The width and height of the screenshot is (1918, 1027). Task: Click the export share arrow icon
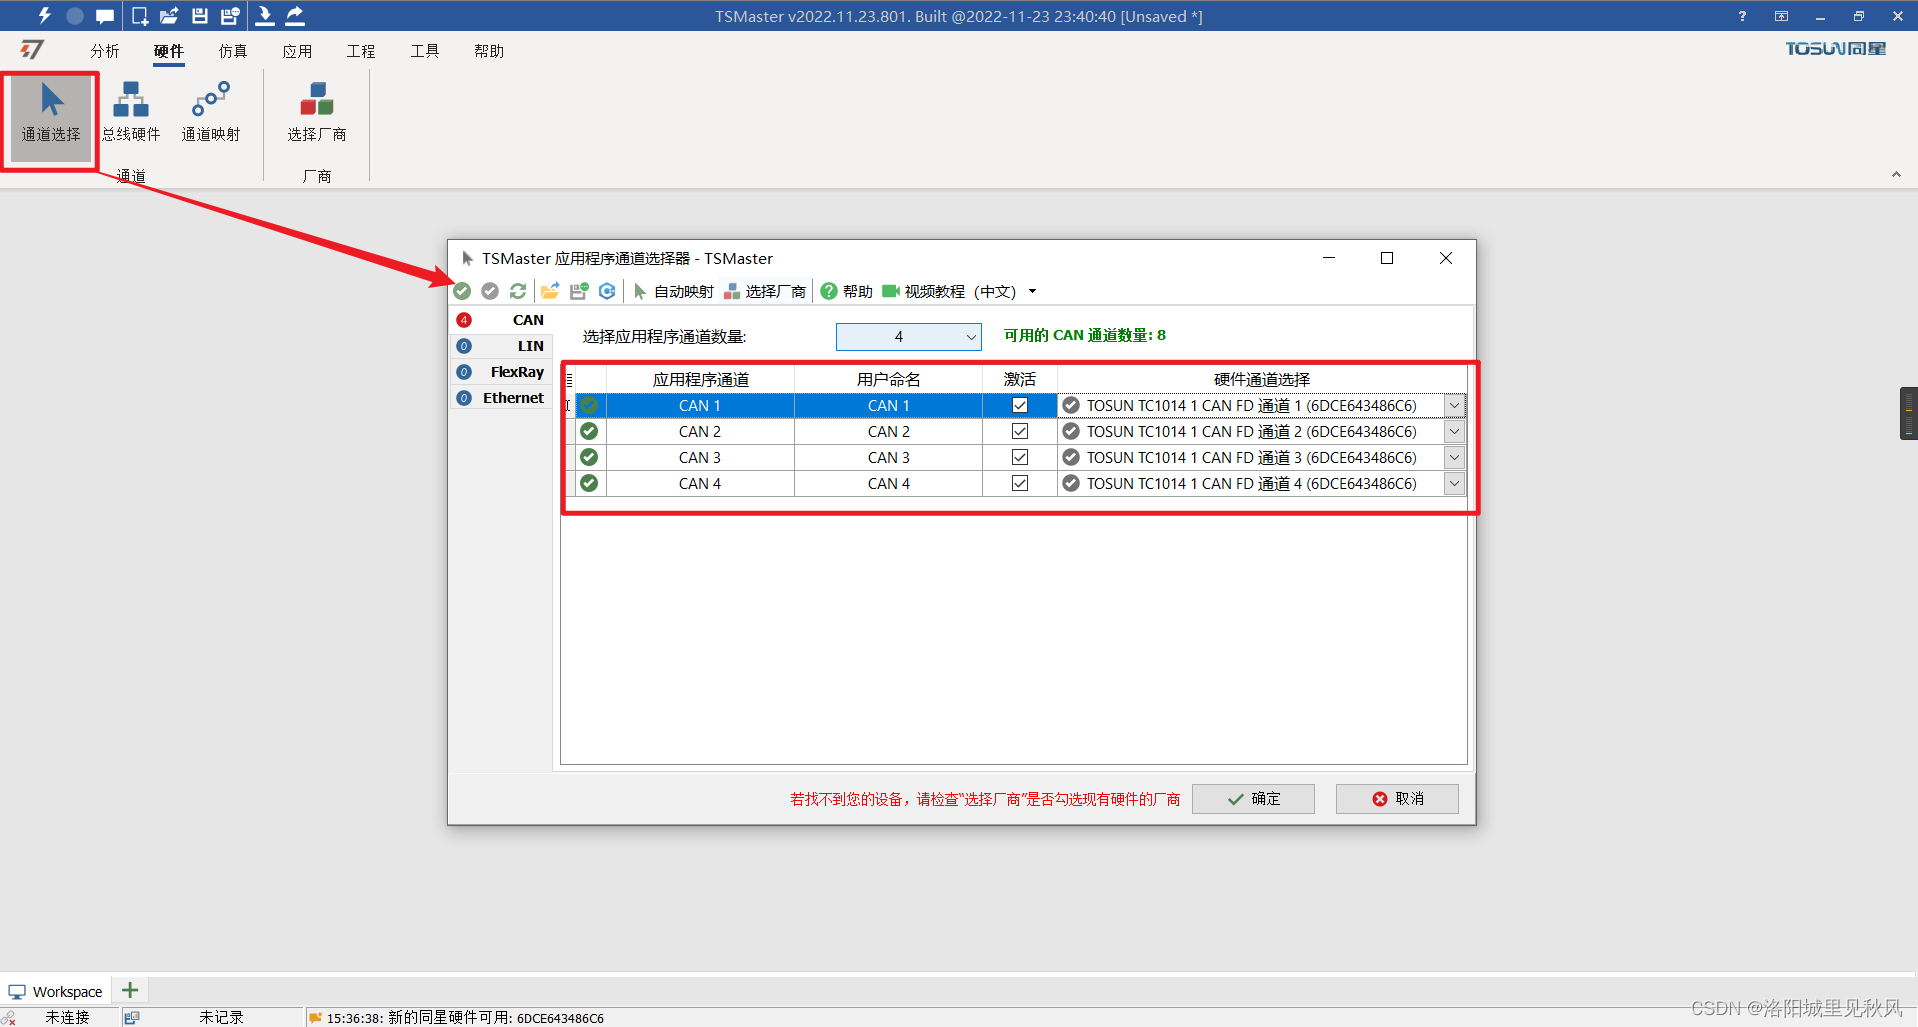tap(295, 16)
